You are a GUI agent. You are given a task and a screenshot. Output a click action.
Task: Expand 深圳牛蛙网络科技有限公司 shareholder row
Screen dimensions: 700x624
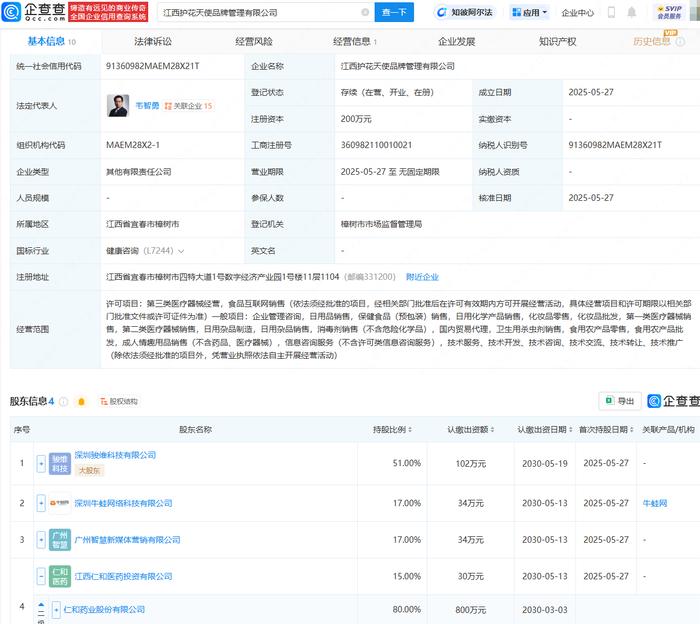coord(41,503)
